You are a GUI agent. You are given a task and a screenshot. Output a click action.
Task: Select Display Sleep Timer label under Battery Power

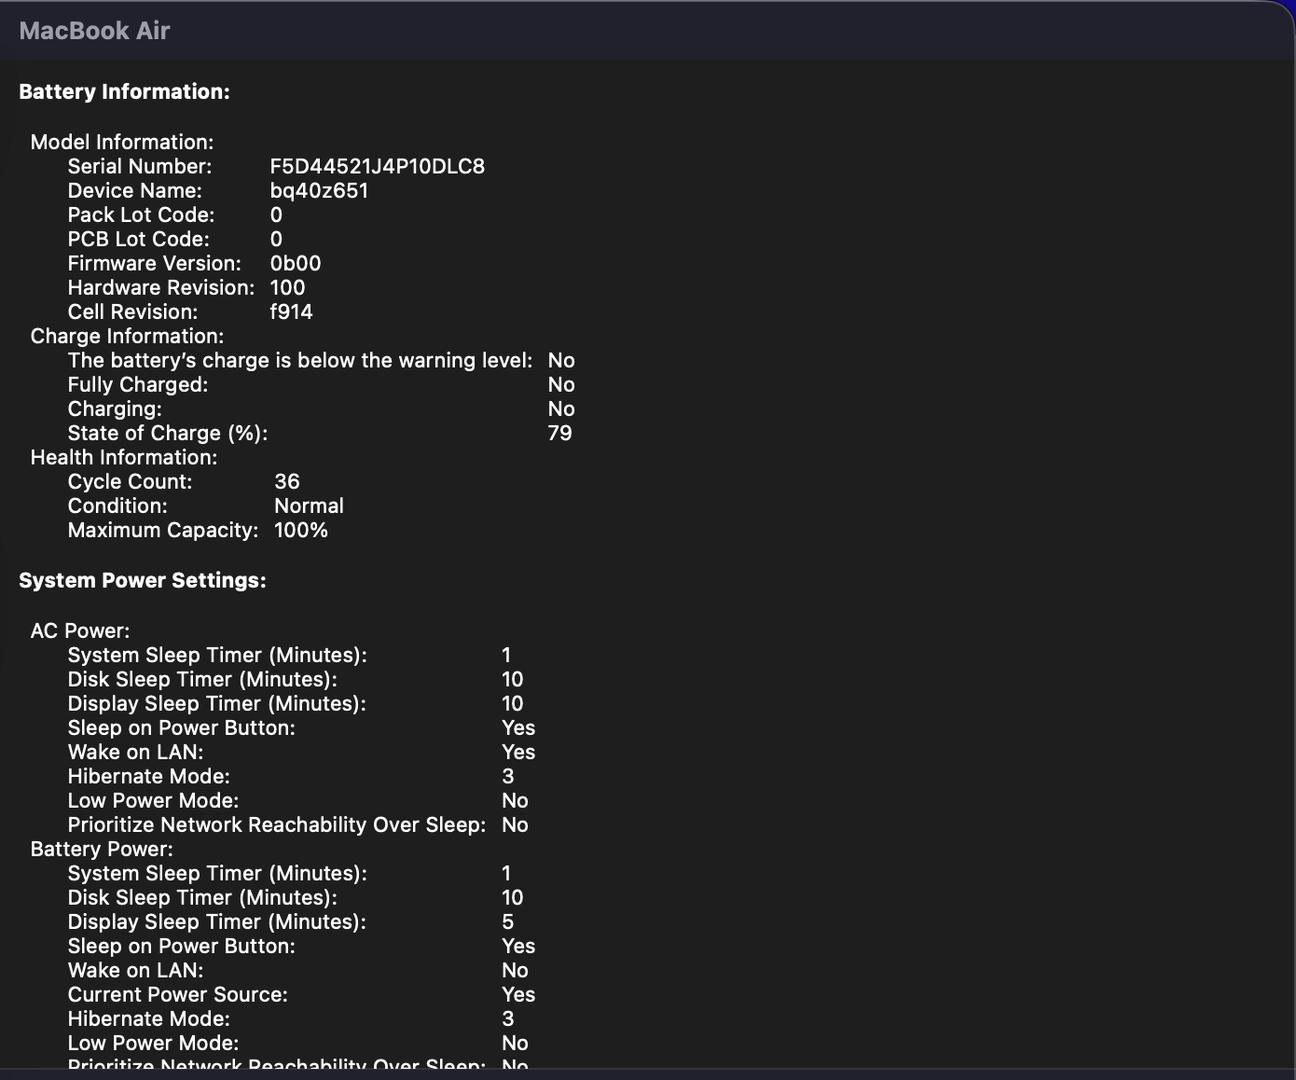(x=217, y=922)
